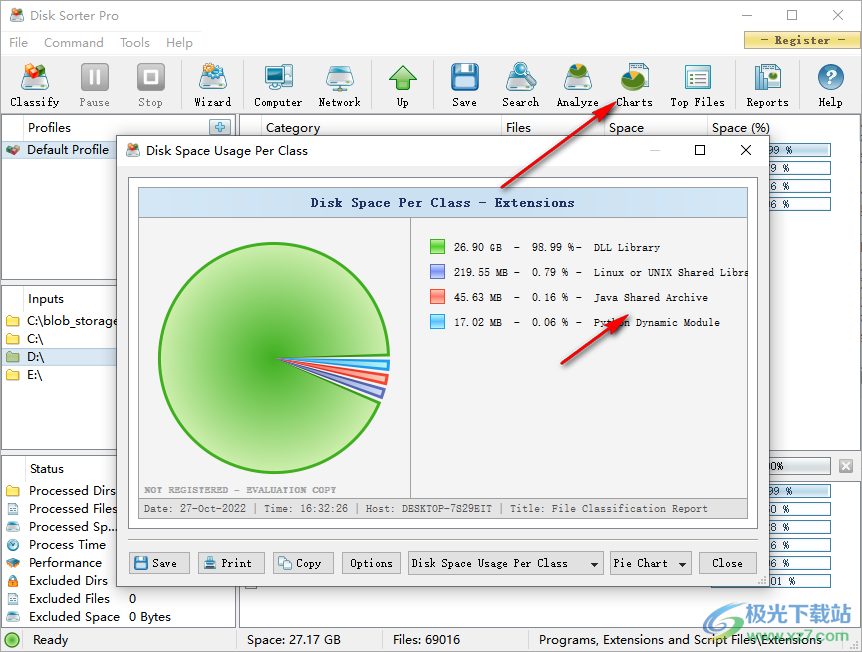Open the Network toolbar icon
862x652 pixels.
(x=339, y=85)
